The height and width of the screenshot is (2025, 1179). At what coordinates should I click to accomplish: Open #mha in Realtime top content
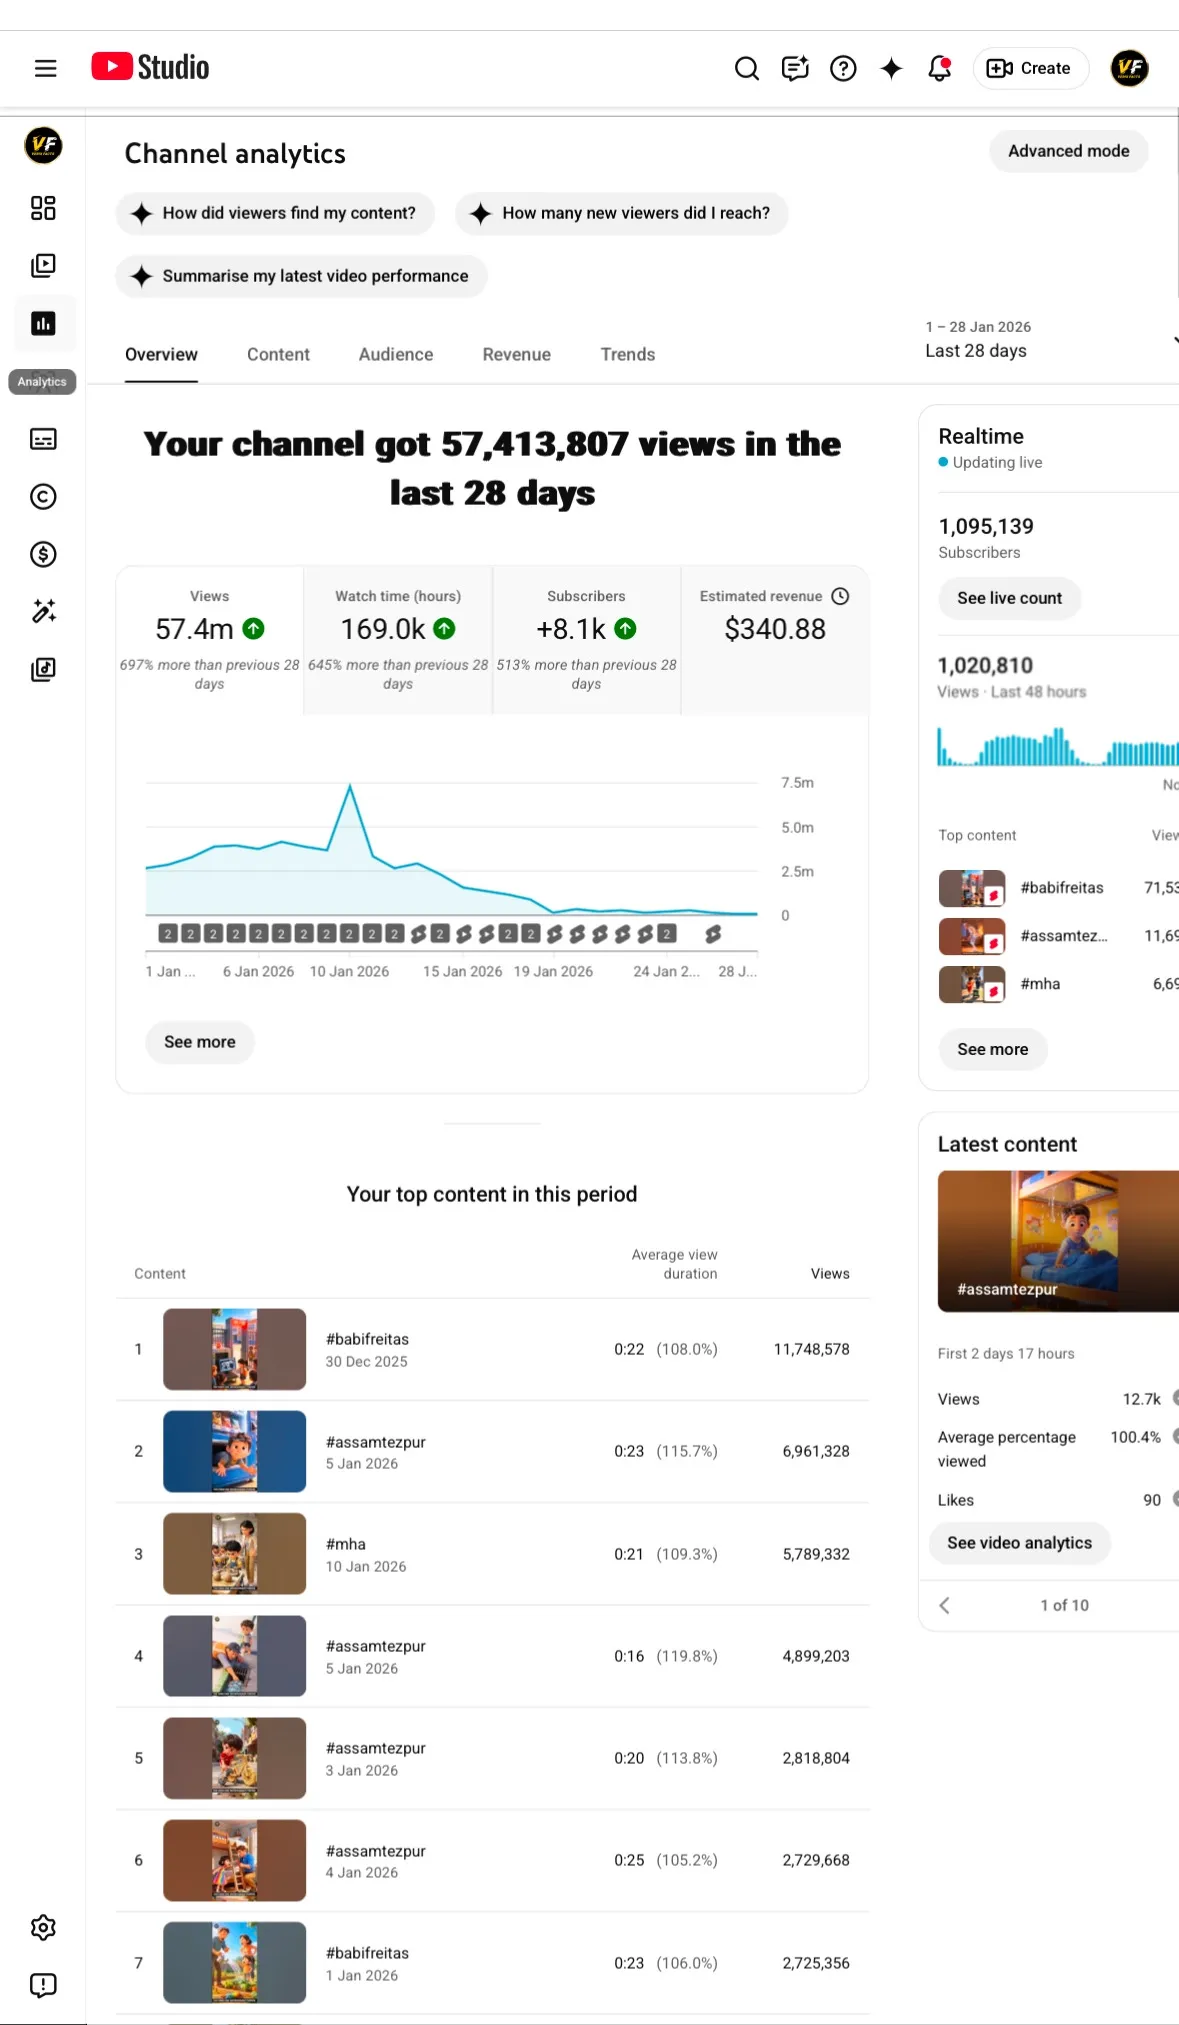[1060, 984]
